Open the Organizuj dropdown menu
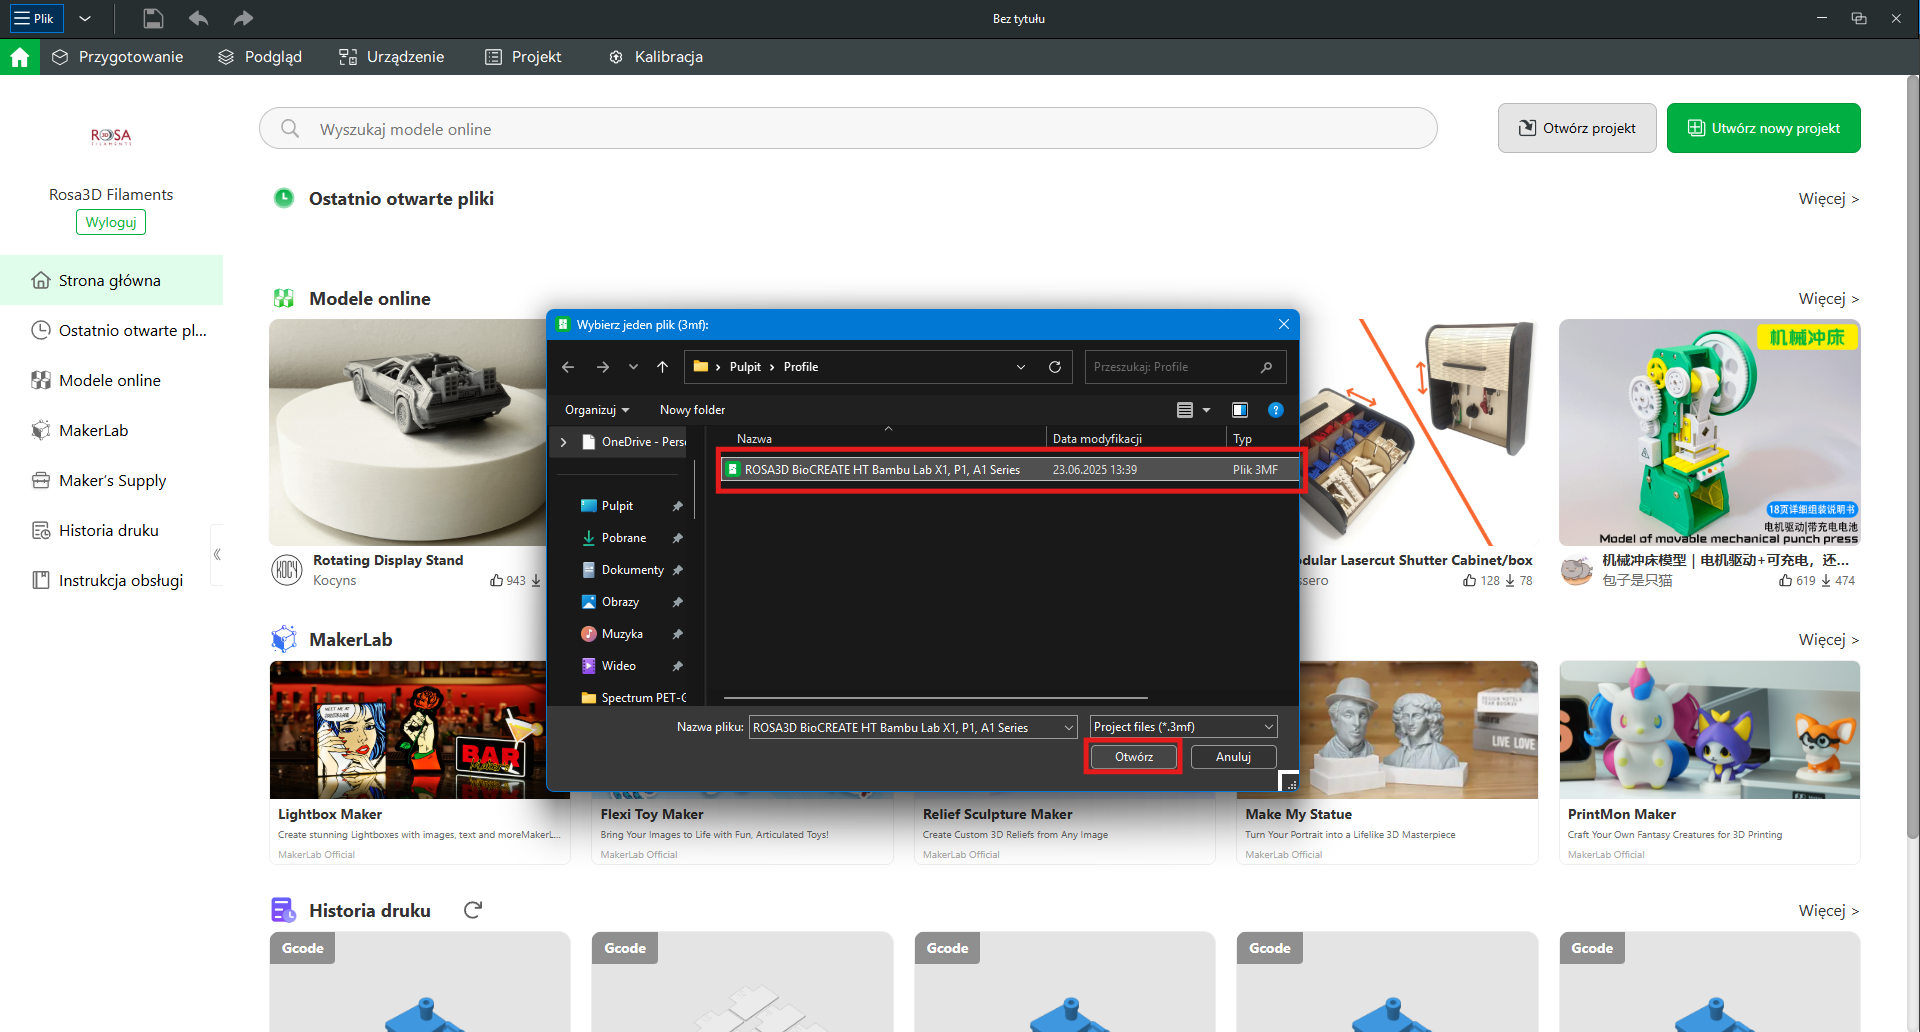1920x1032 pixels. [x=597, y=410]
